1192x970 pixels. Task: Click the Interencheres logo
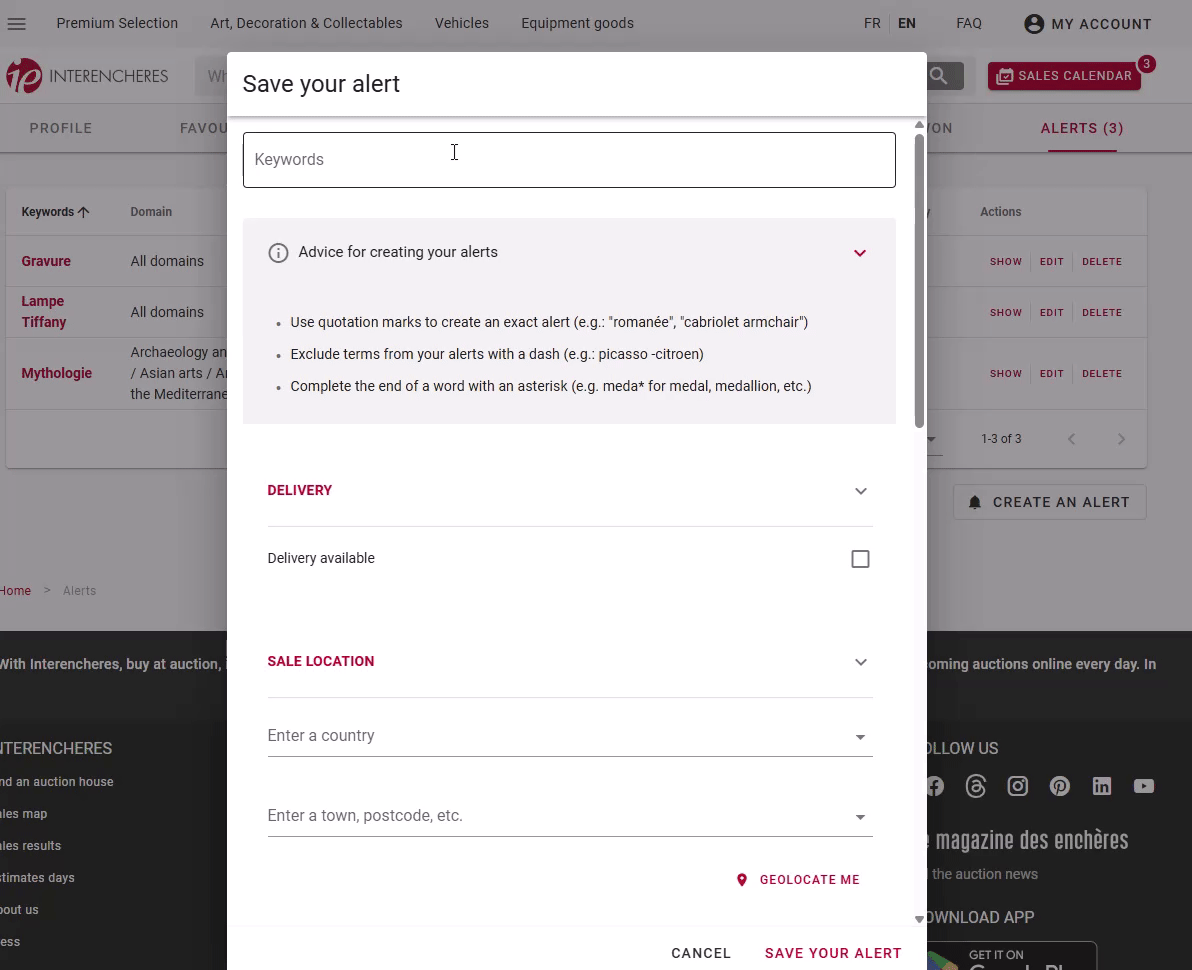click(88, 76)
